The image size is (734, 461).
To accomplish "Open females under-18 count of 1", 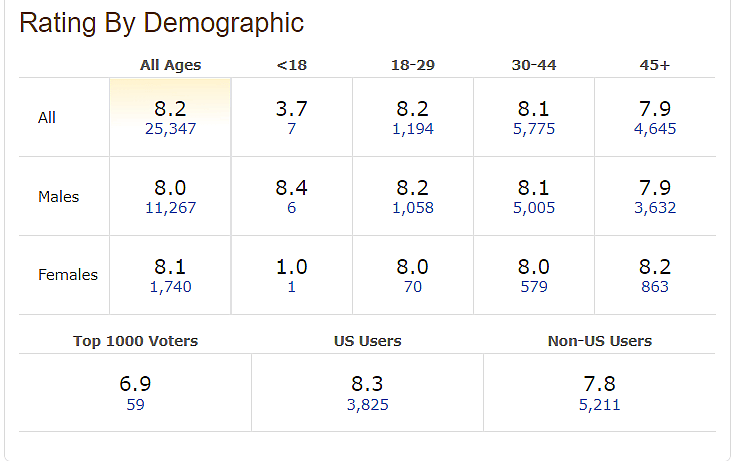I will click(x=291, y=287).
